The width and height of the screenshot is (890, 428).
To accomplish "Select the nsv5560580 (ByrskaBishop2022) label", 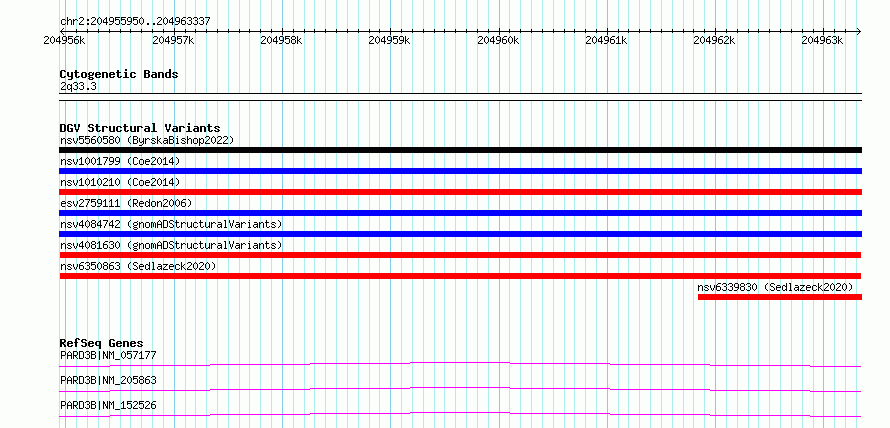I will (146, 140).
